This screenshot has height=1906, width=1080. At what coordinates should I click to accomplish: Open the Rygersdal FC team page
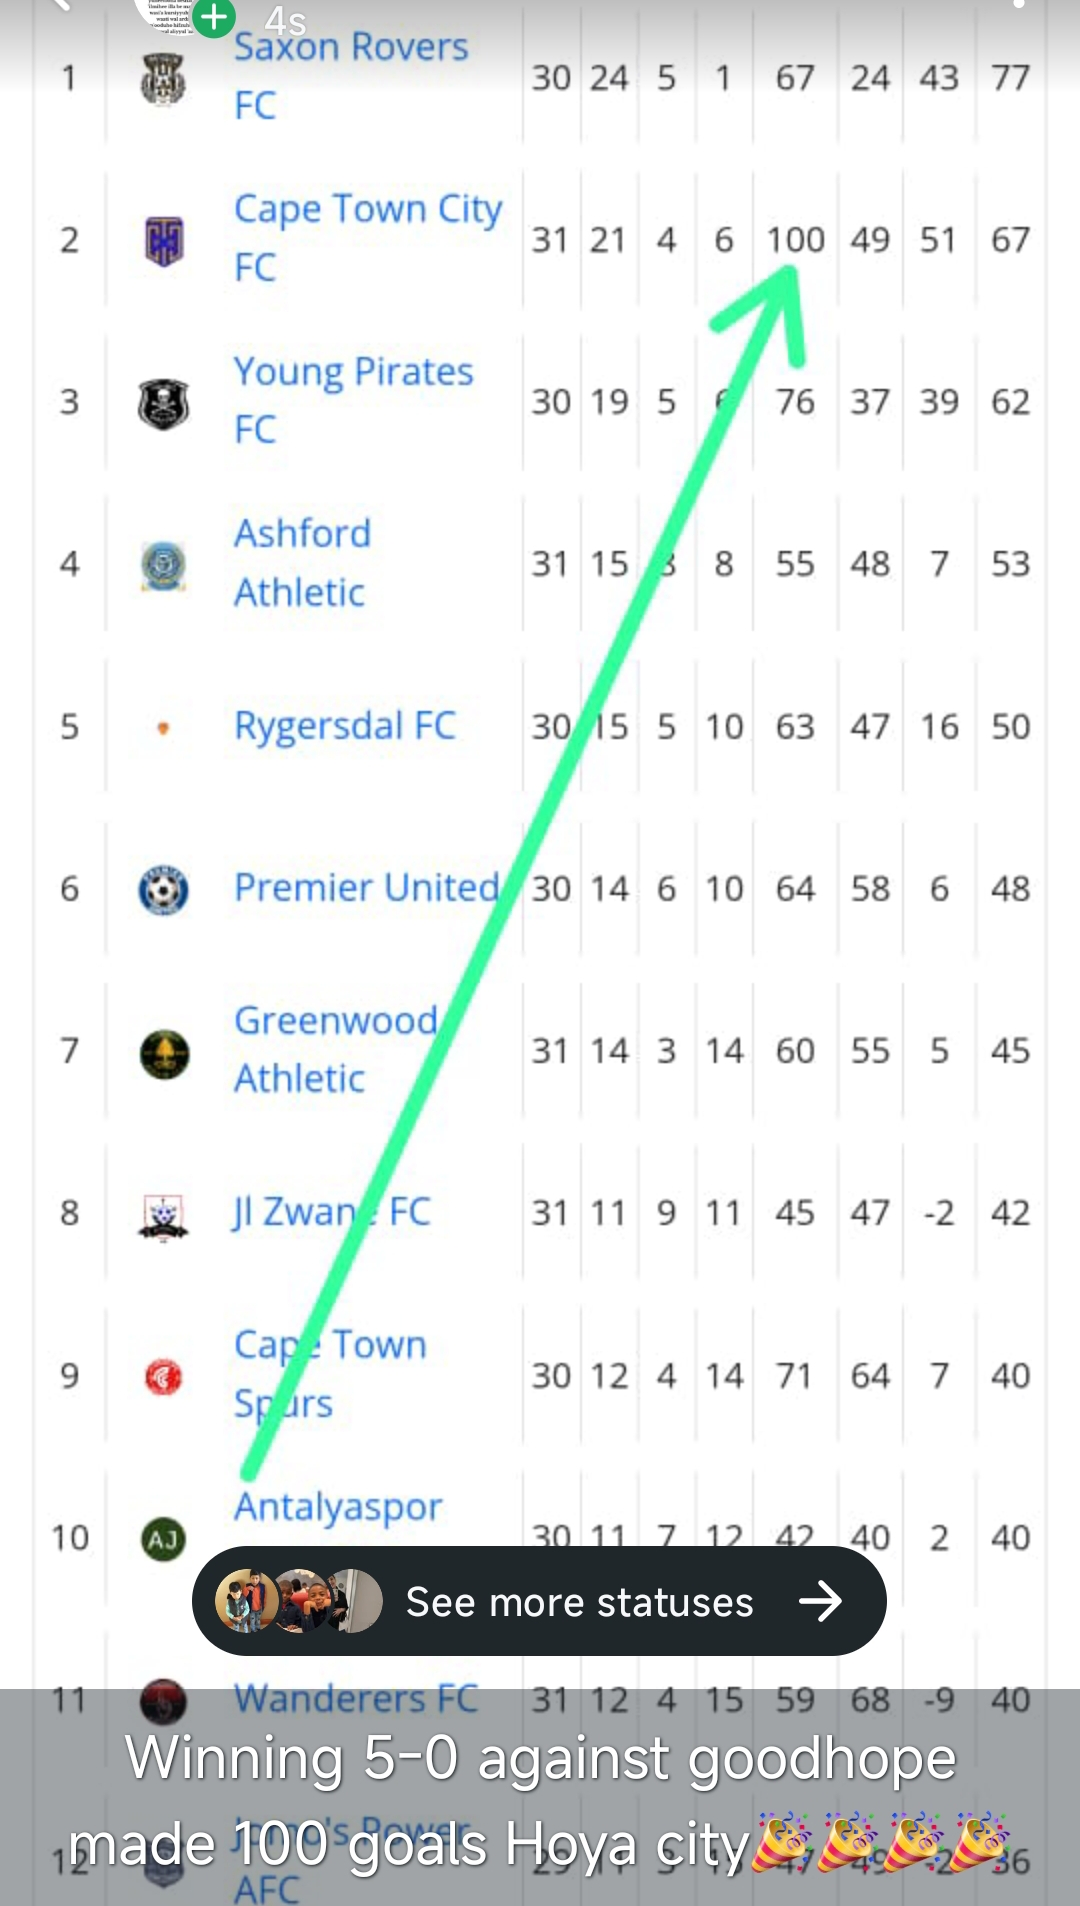pyautogui.click(x=345, y=726)
